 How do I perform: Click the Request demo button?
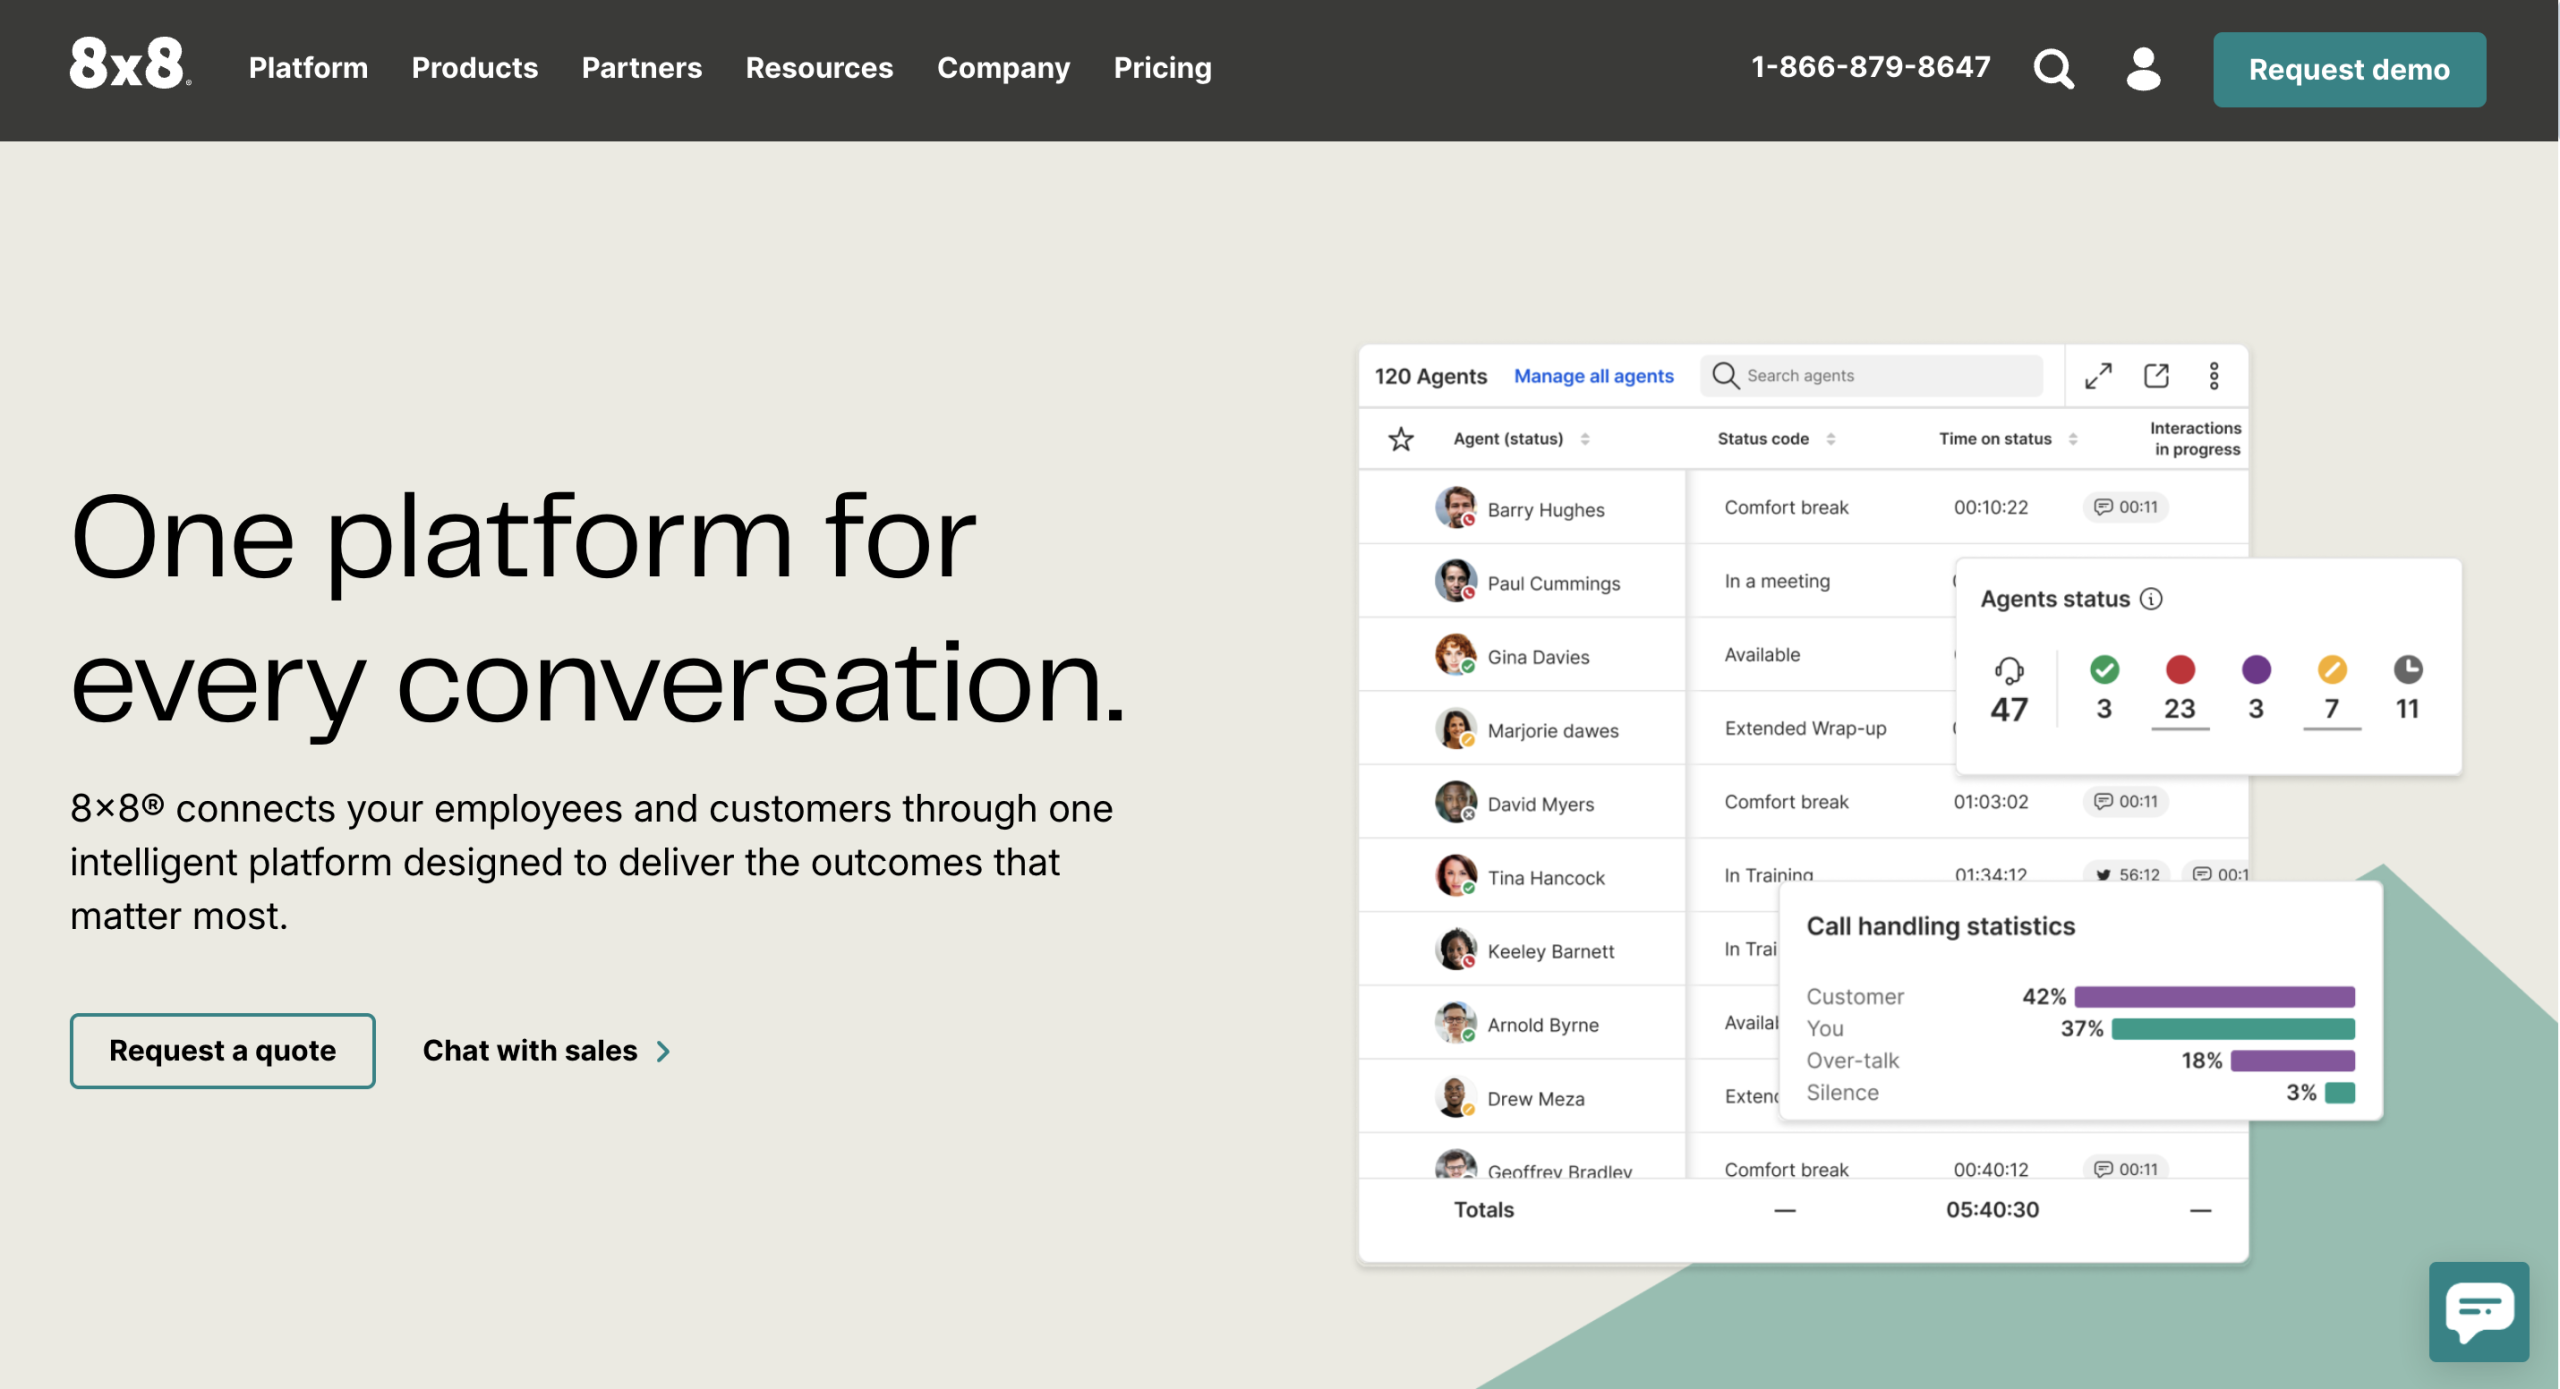coord(2349,69)
